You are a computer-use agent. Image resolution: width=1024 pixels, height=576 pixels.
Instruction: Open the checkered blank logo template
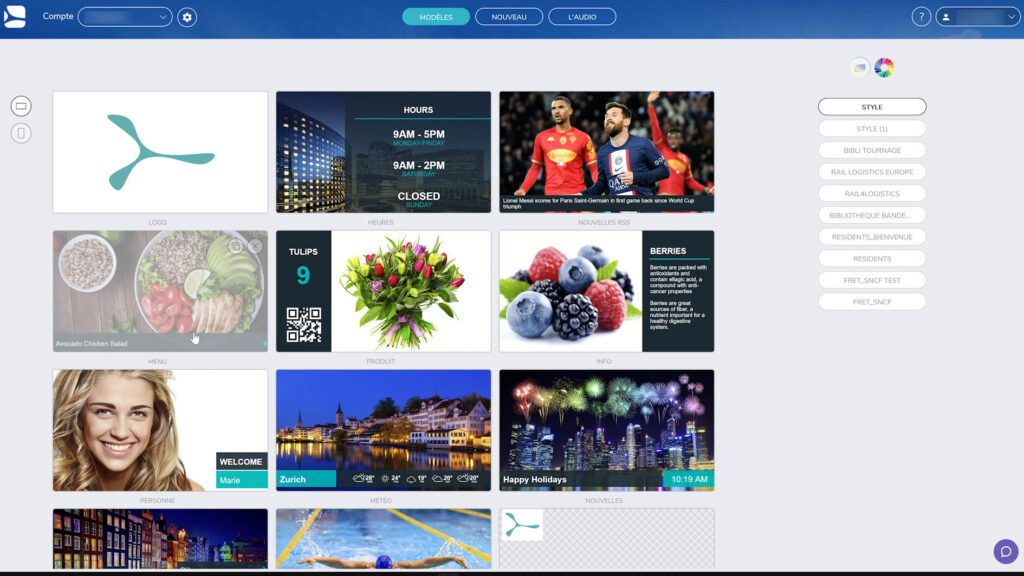pos(607,539)
